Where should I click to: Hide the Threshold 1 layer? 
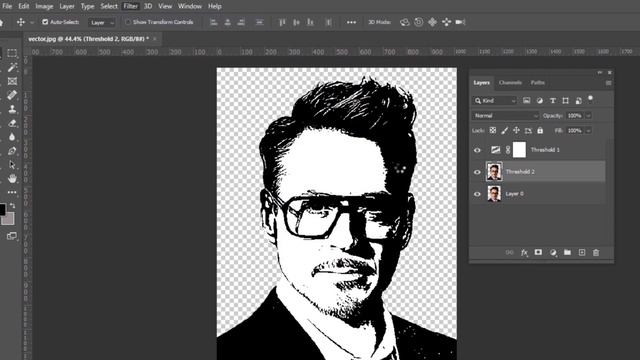(477, 150)
